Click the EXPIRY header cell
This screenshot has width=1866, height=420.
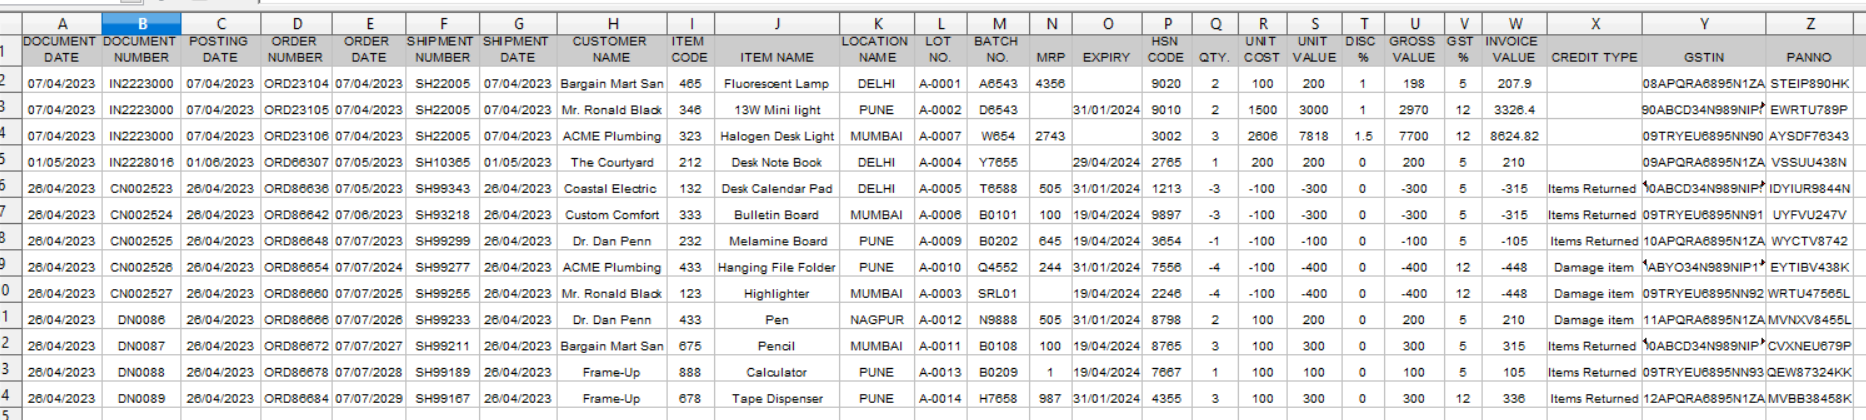click(x=1107, y=50)
